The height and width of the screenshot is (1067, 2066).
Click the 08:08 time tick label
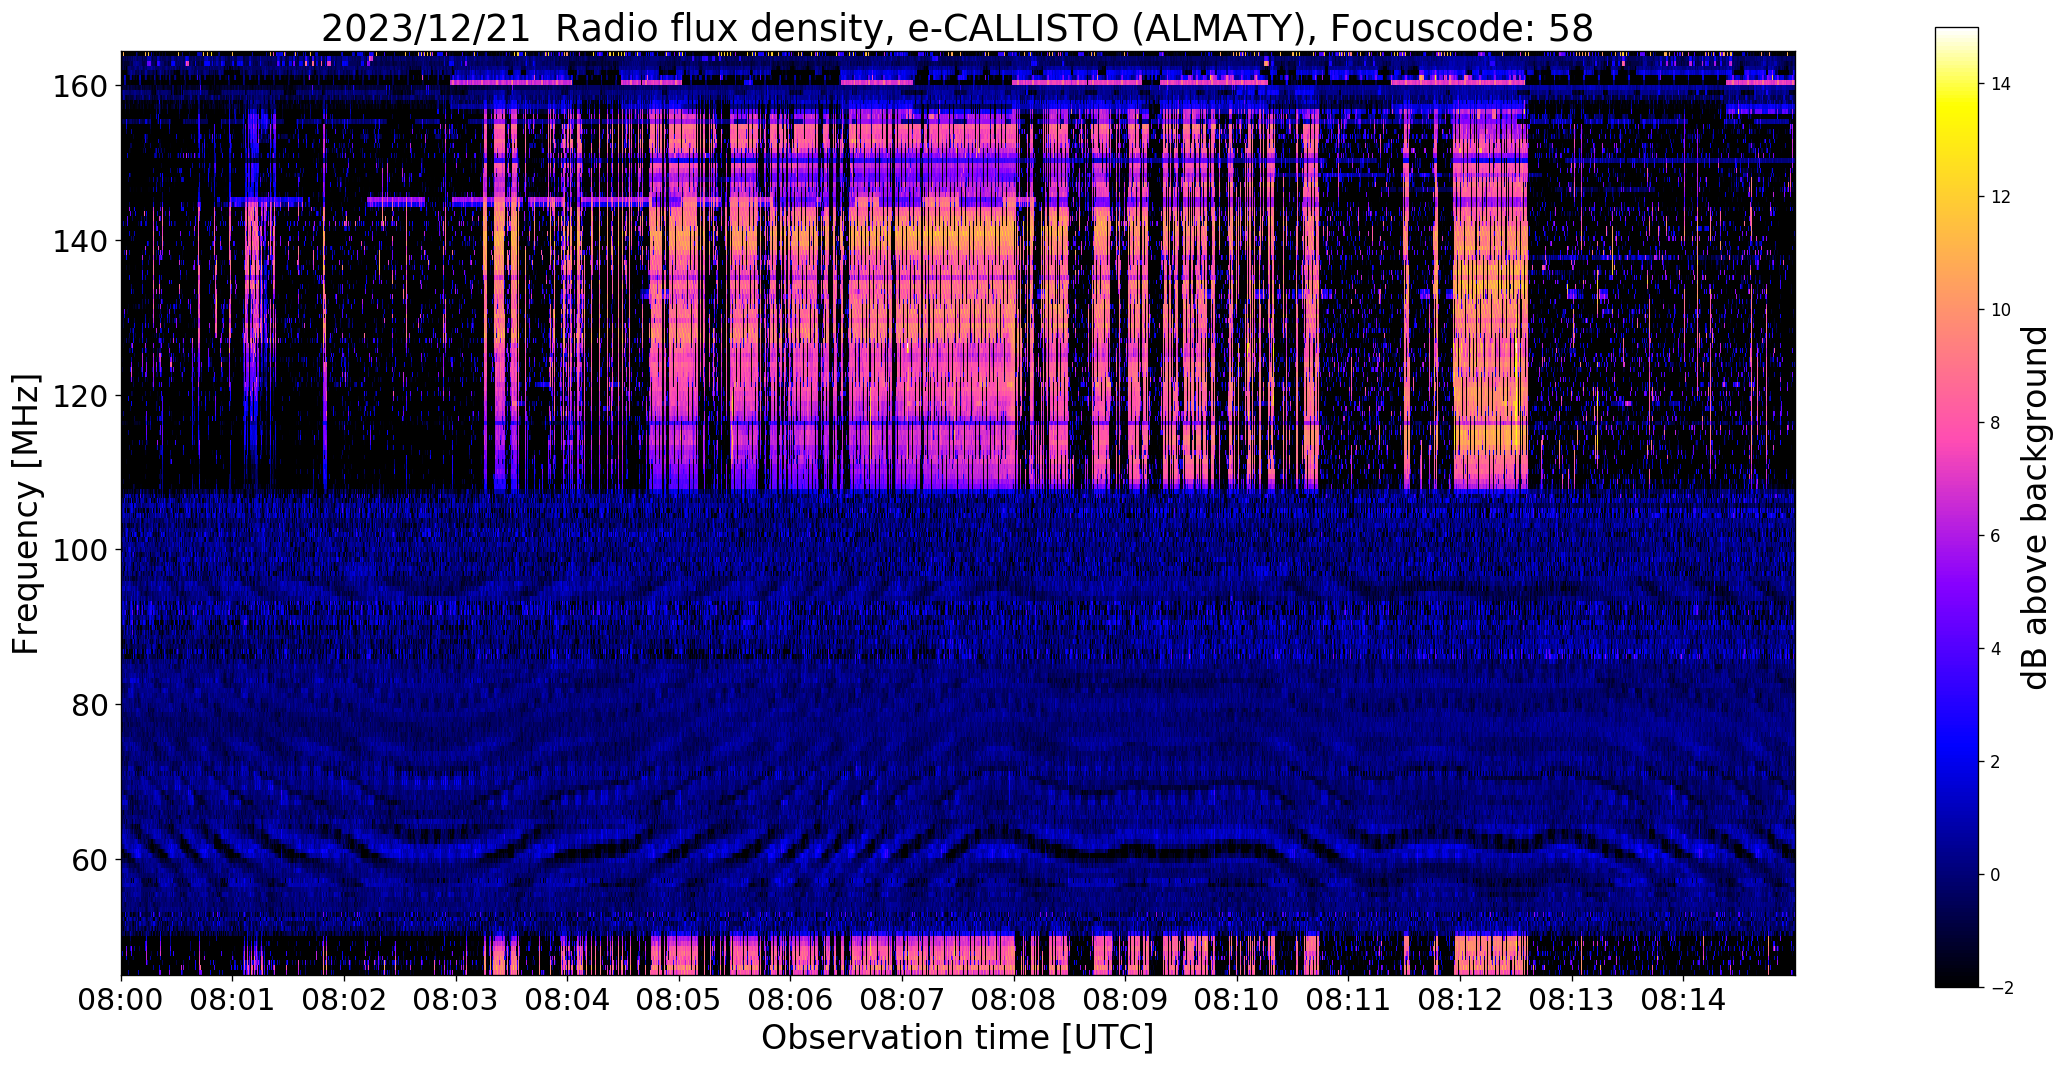(x=1014, y=999)
